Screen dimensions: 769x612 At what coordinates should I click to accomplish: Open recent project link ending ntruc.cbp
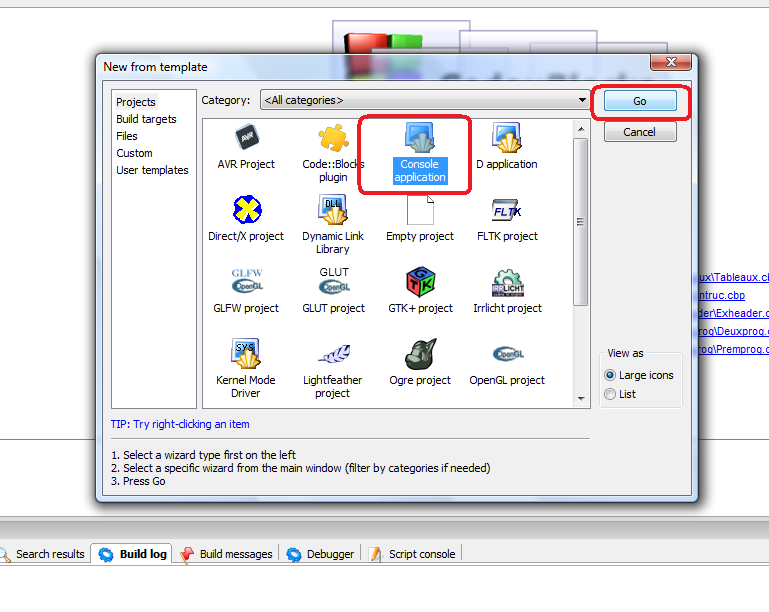coord(721,295)
